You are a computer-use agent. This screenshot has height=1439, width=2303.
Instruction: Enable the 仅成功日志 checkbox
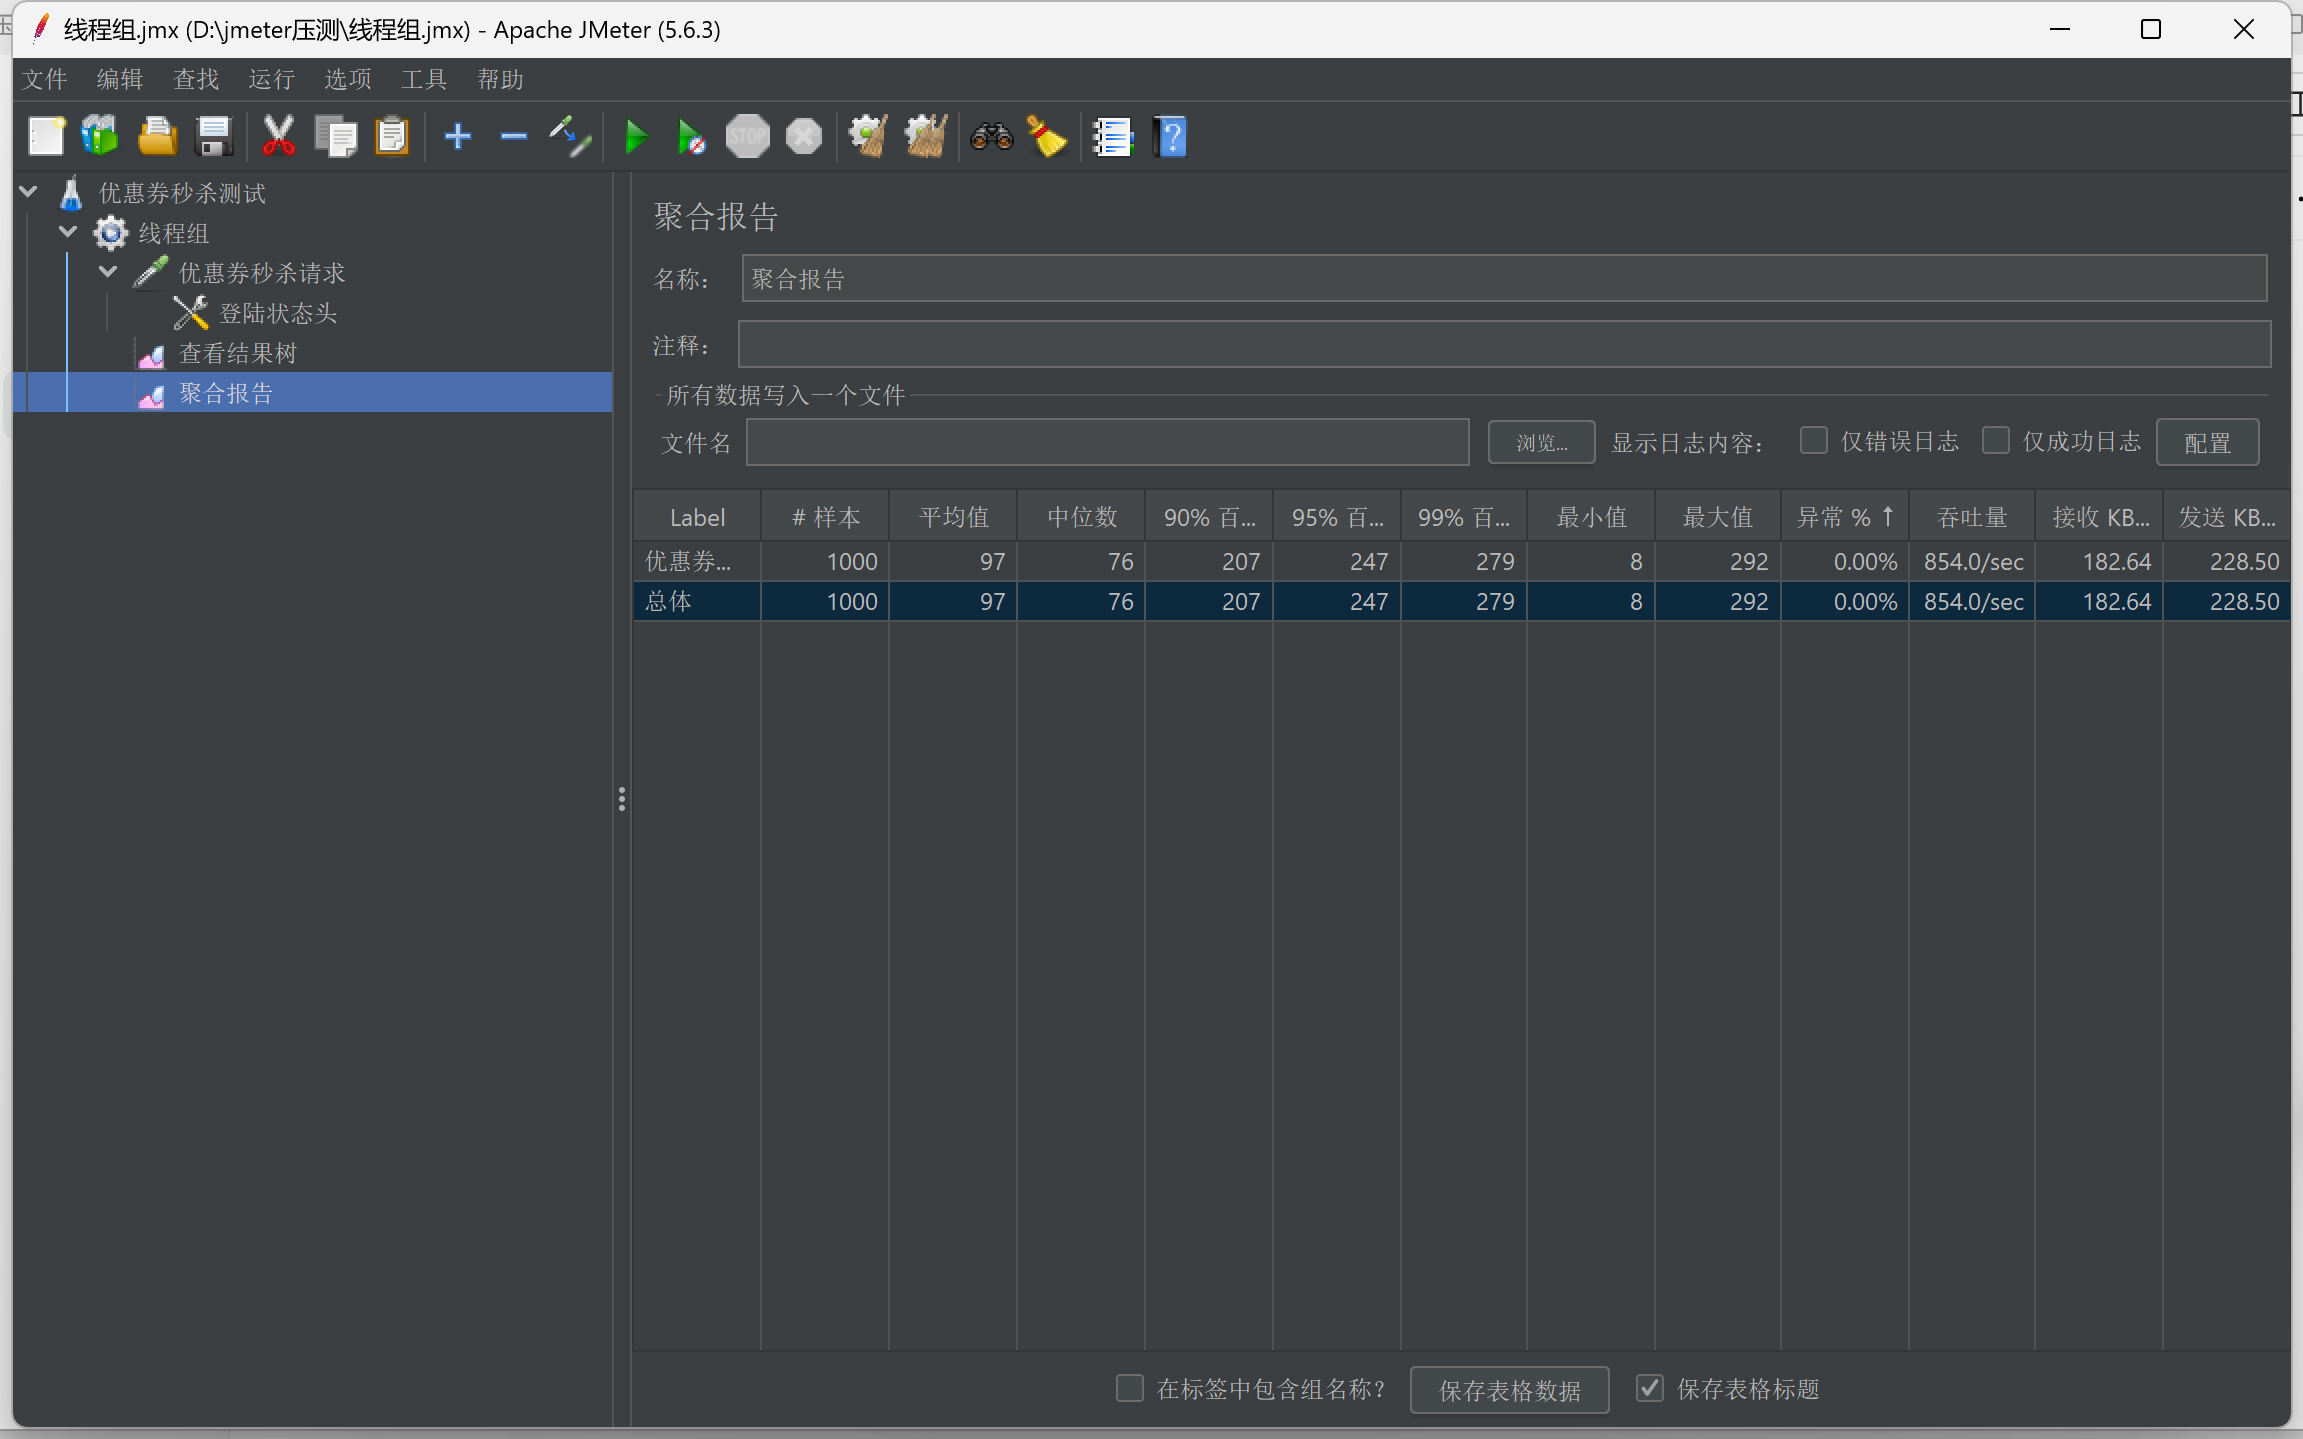1996,441
